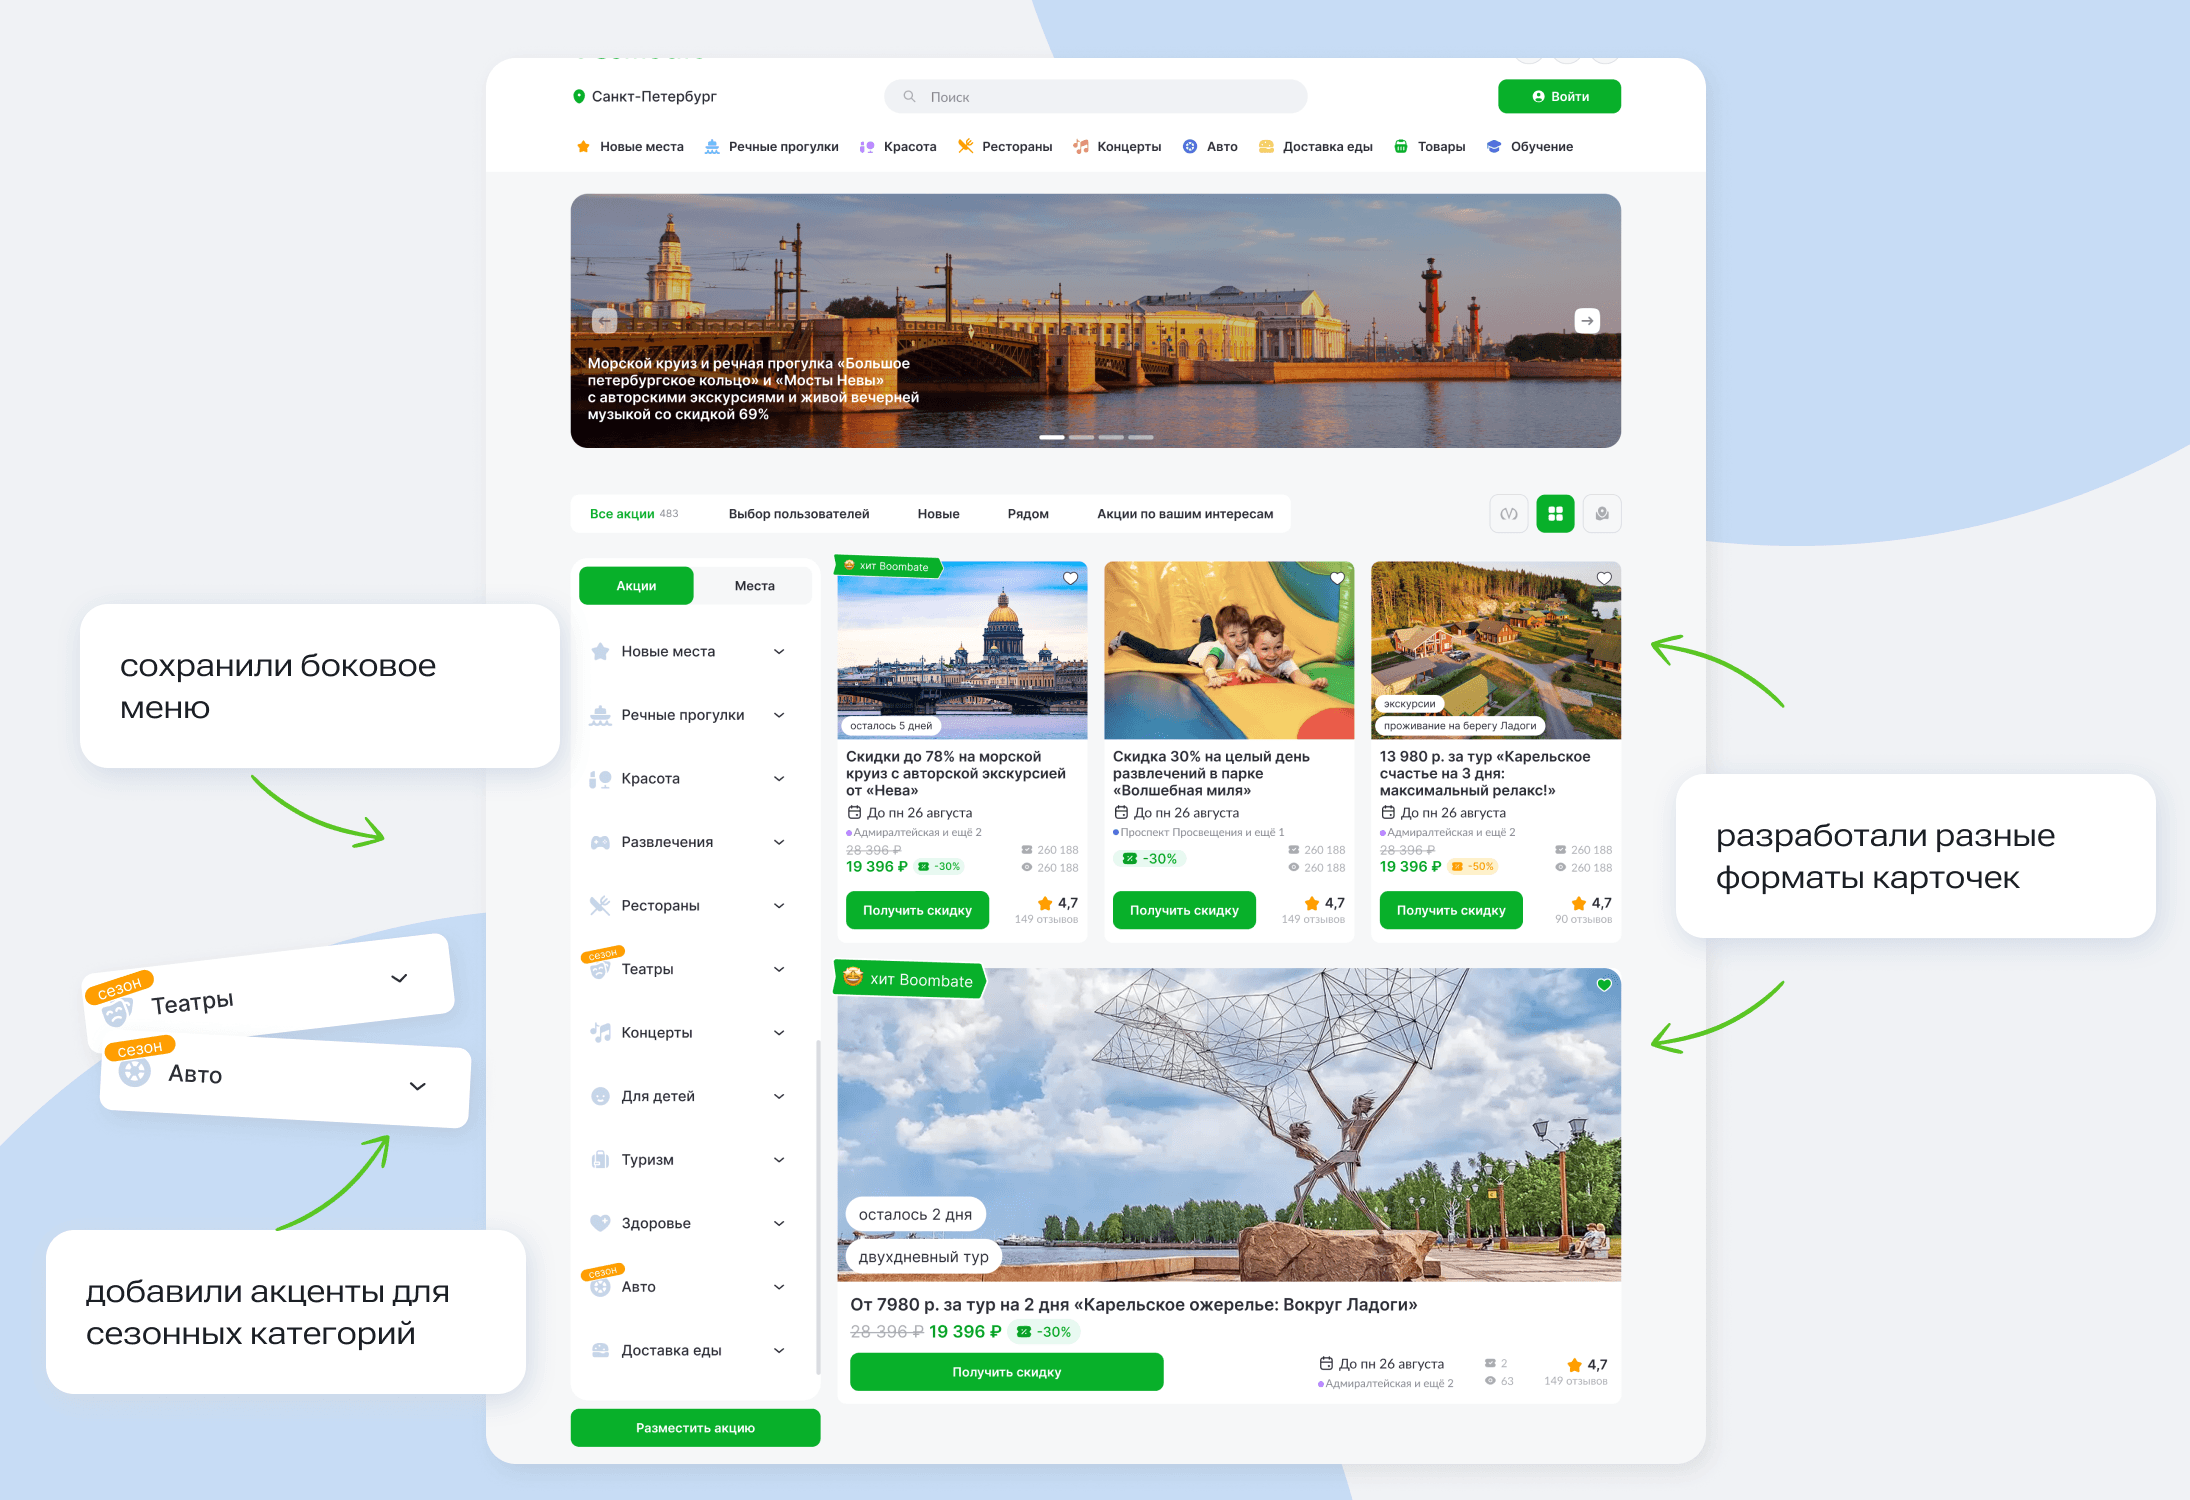This screenshot has height=1500, width=2190.
Task: Open Авто in top navigation
Action: [1210, 146]
